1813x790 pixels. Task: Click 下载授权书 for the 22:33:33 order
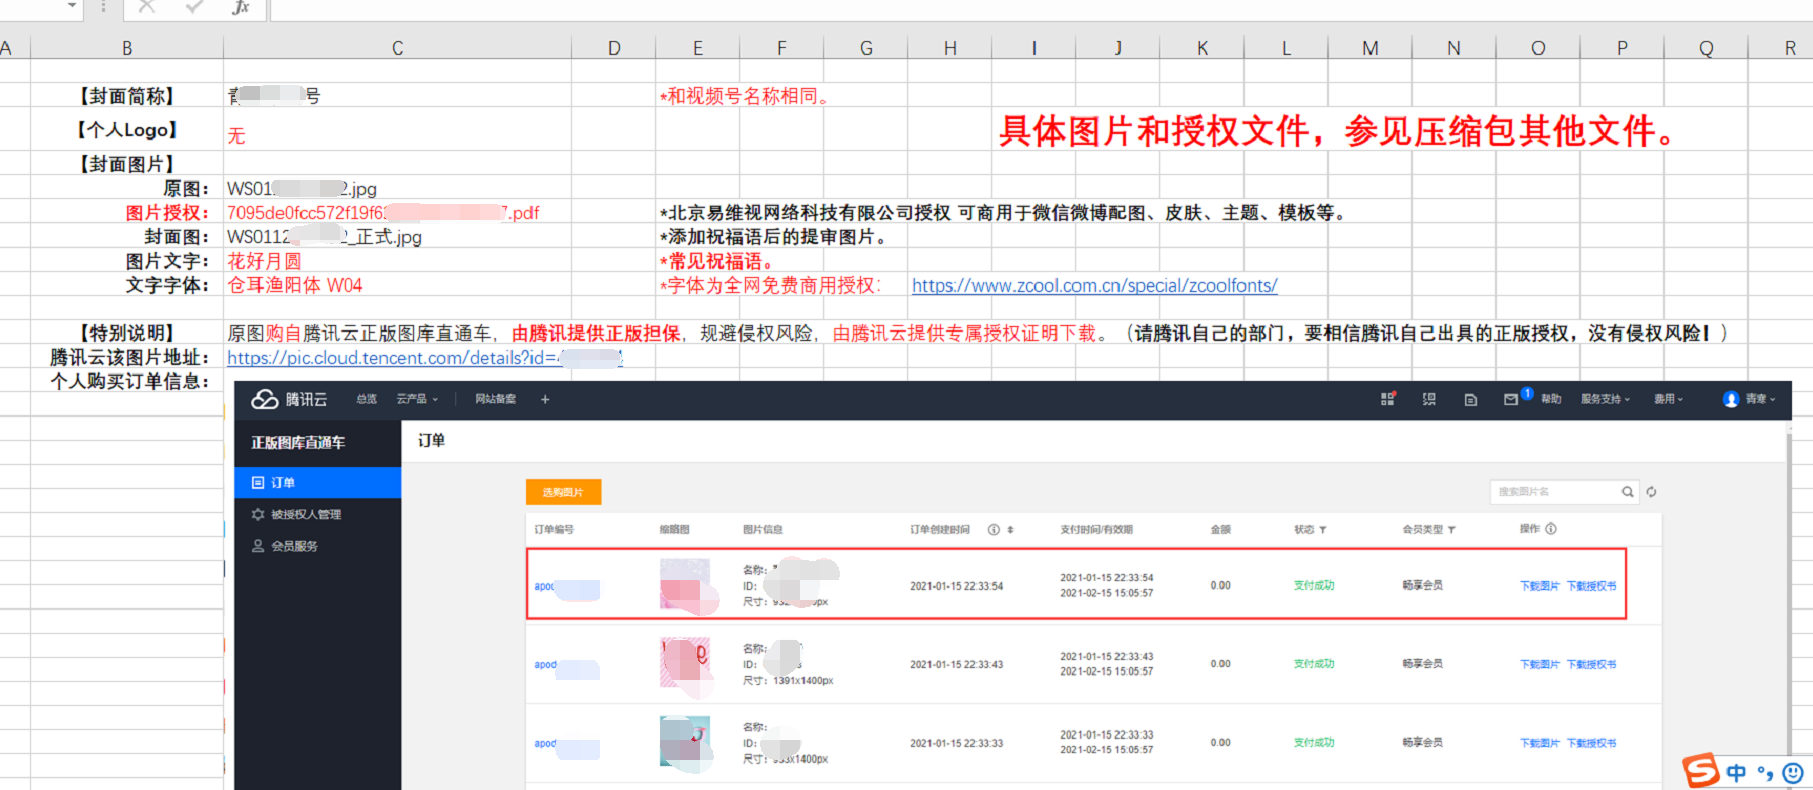click(1591, 743)
